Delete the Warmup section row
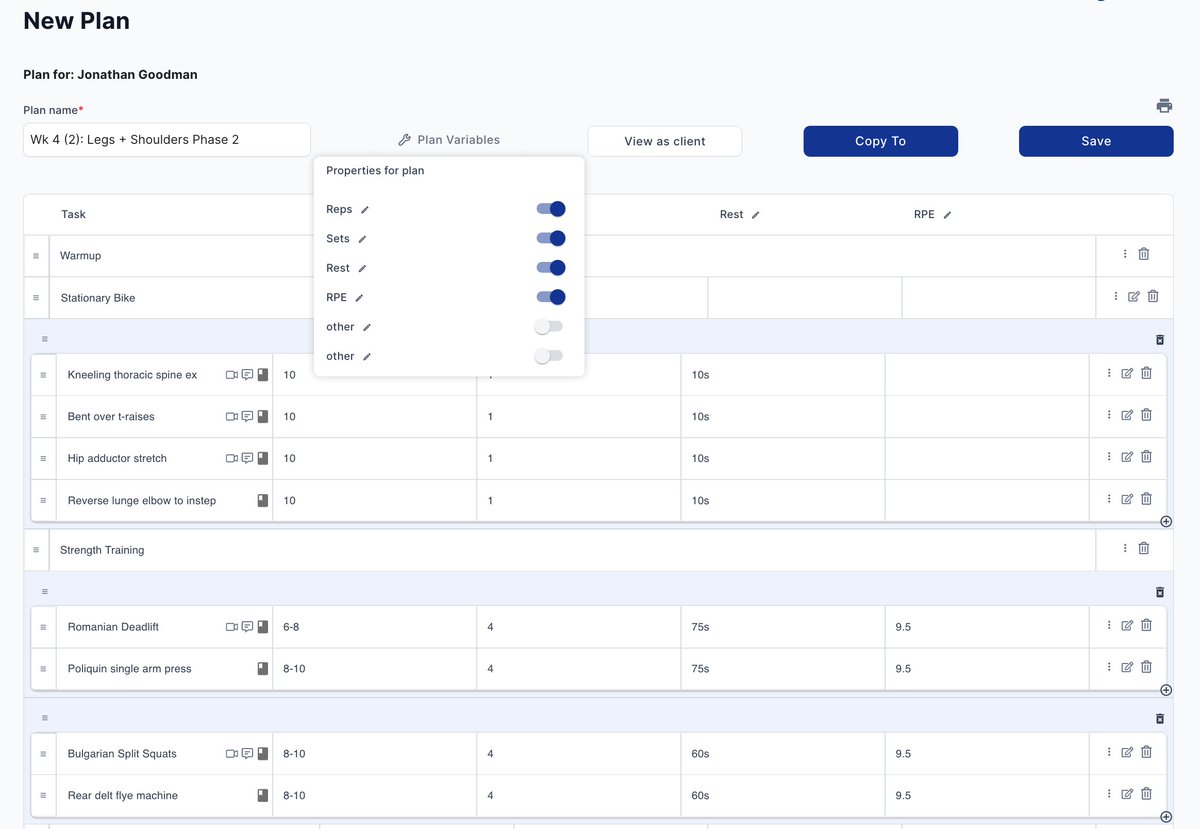Image resolution: width=1200 pixels, height=829 pixels. (1144, 254)
